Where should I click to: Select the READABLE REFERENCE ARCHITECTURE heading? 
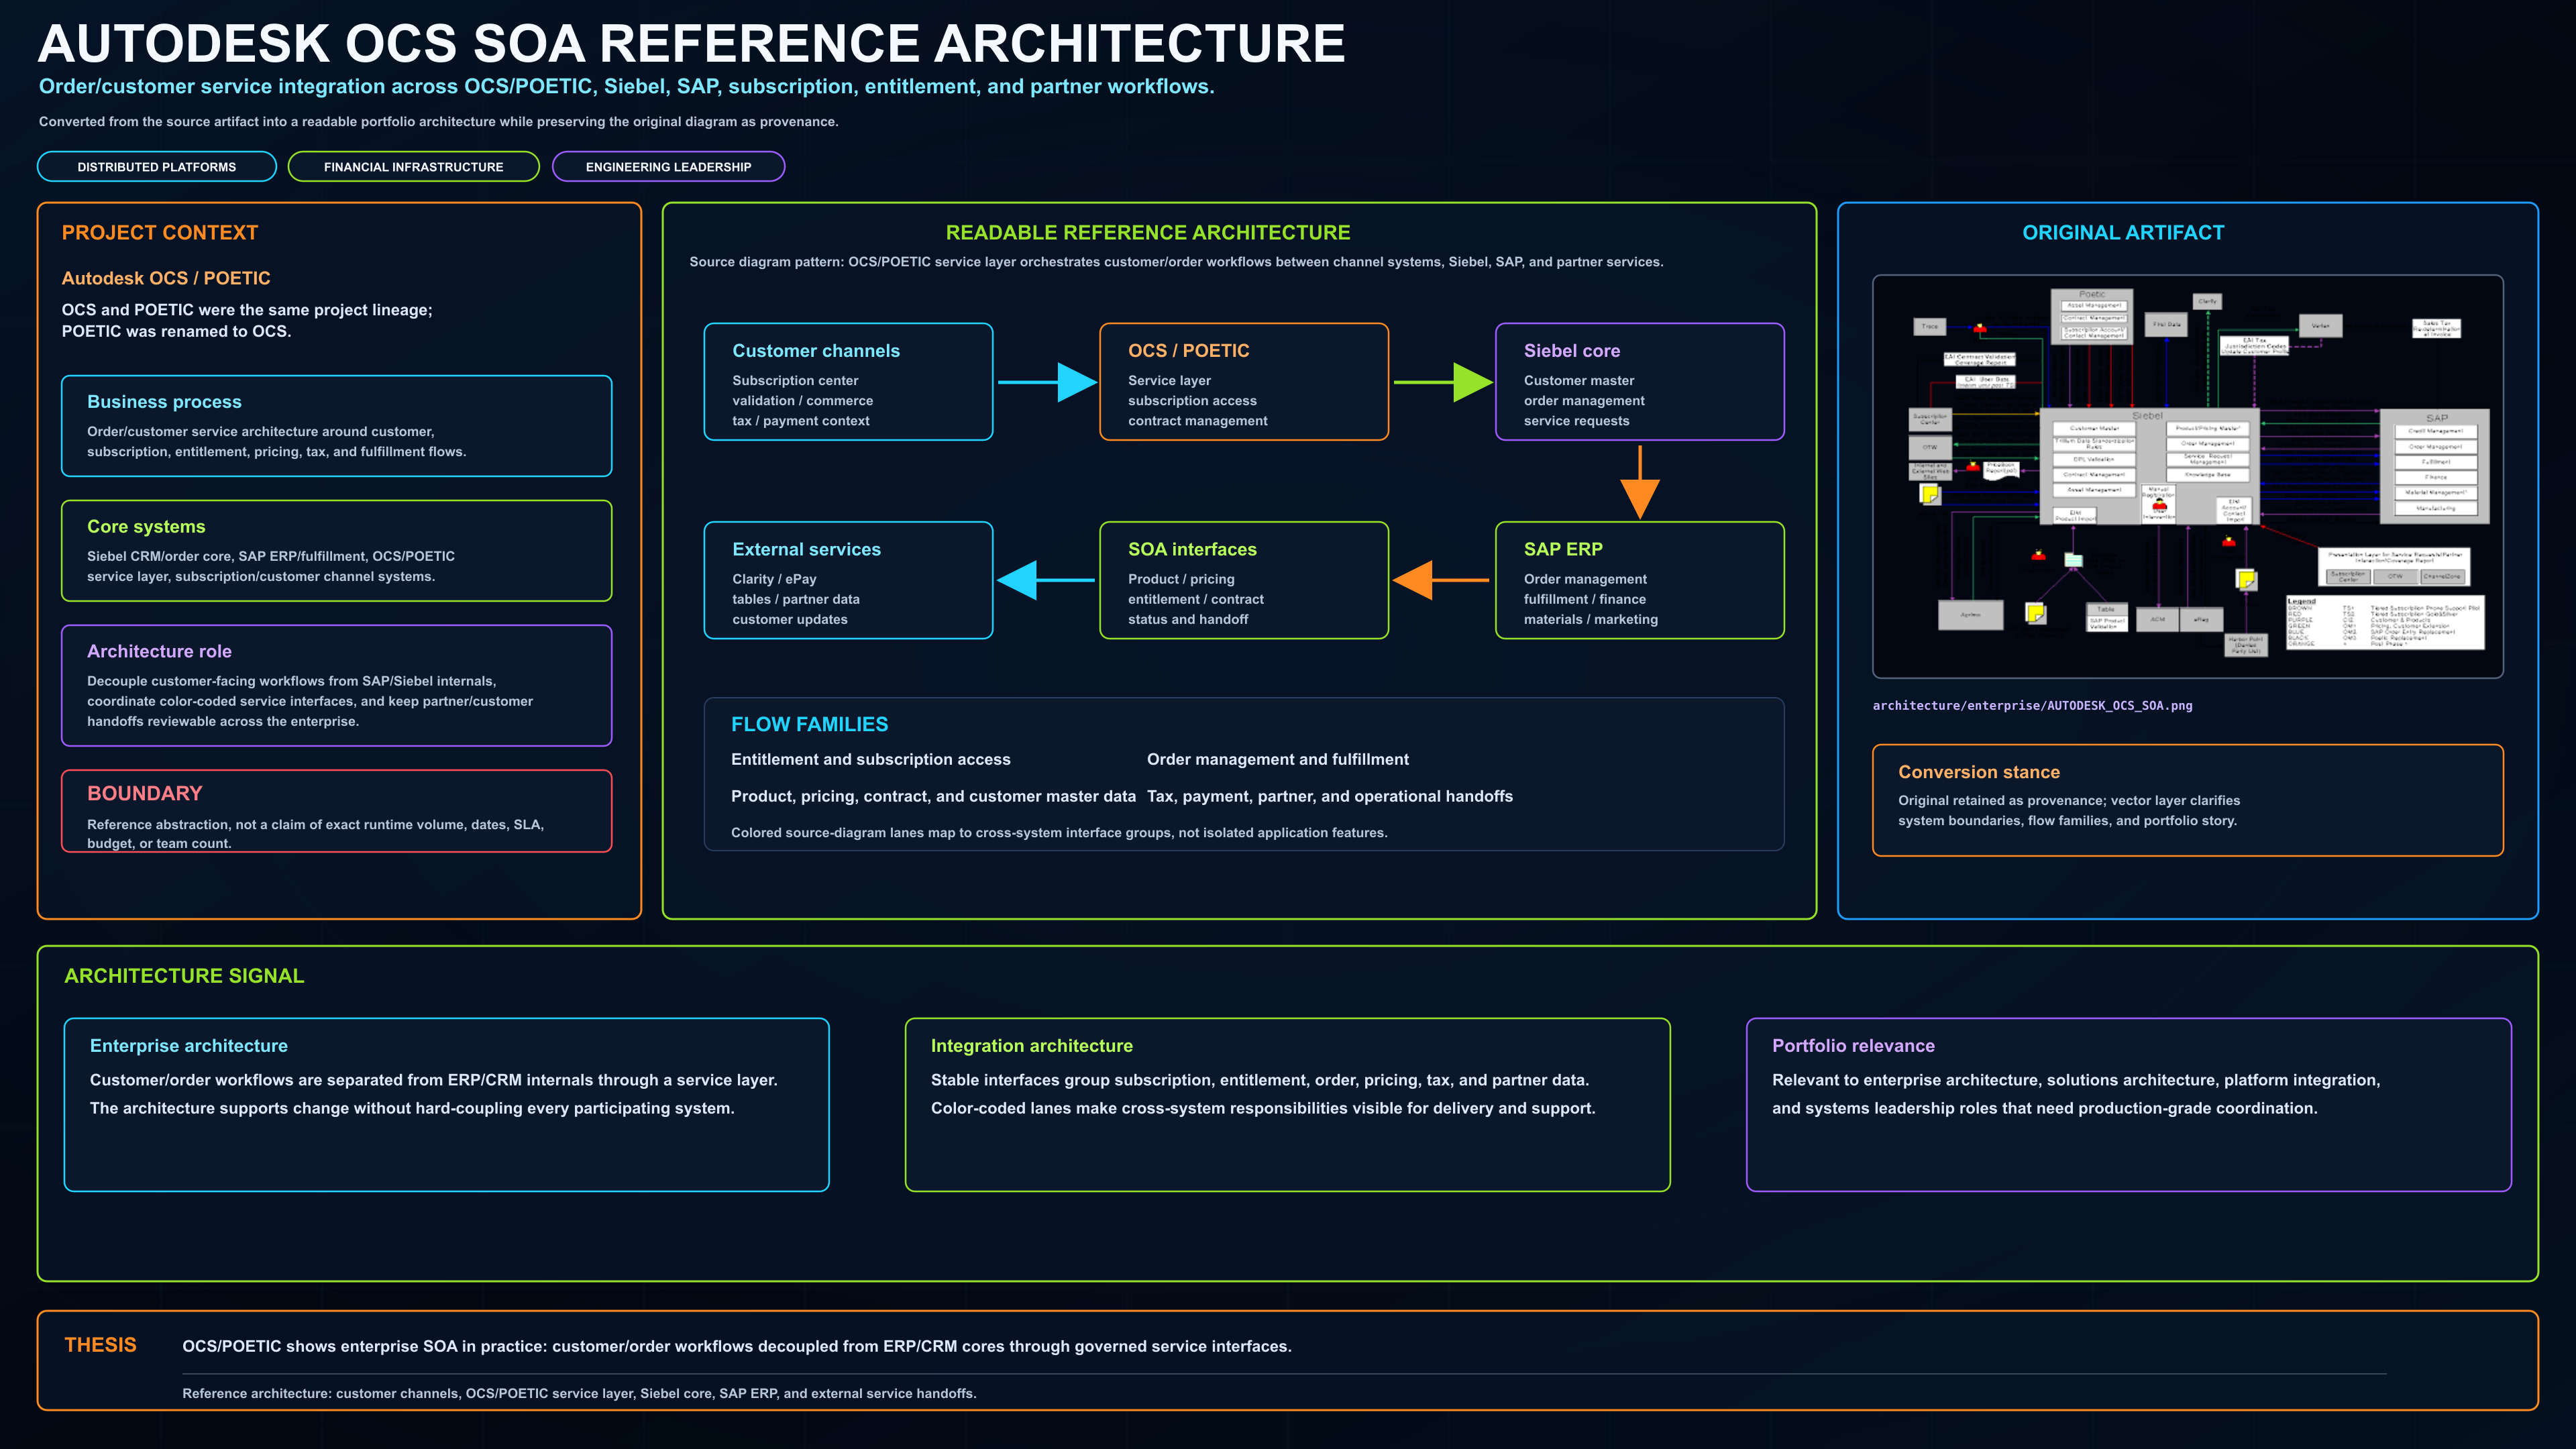pyautogui.click(x=1148, y=233)
